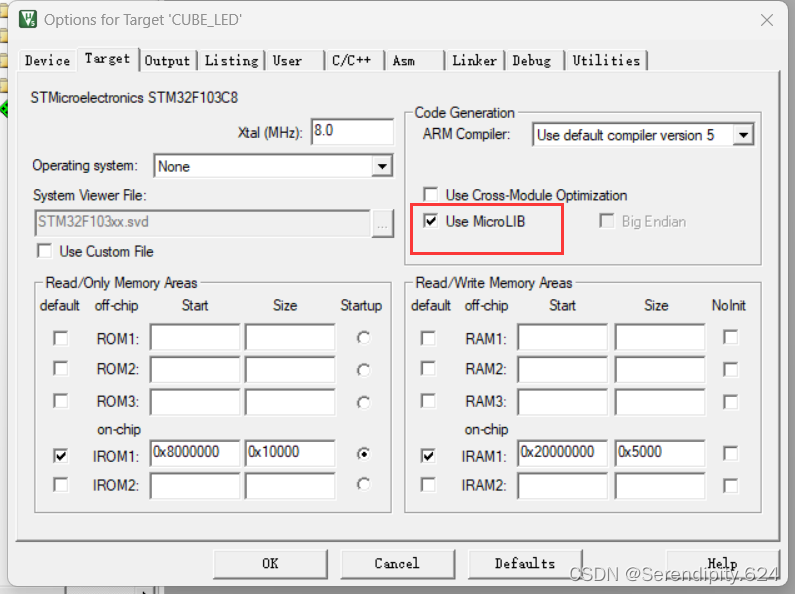The width and height of the screenshot is (795, 594).
Task: Toggle Use Cross-Module Optimization checkbox
Action: pyautogui.click(x=430, y=195)
